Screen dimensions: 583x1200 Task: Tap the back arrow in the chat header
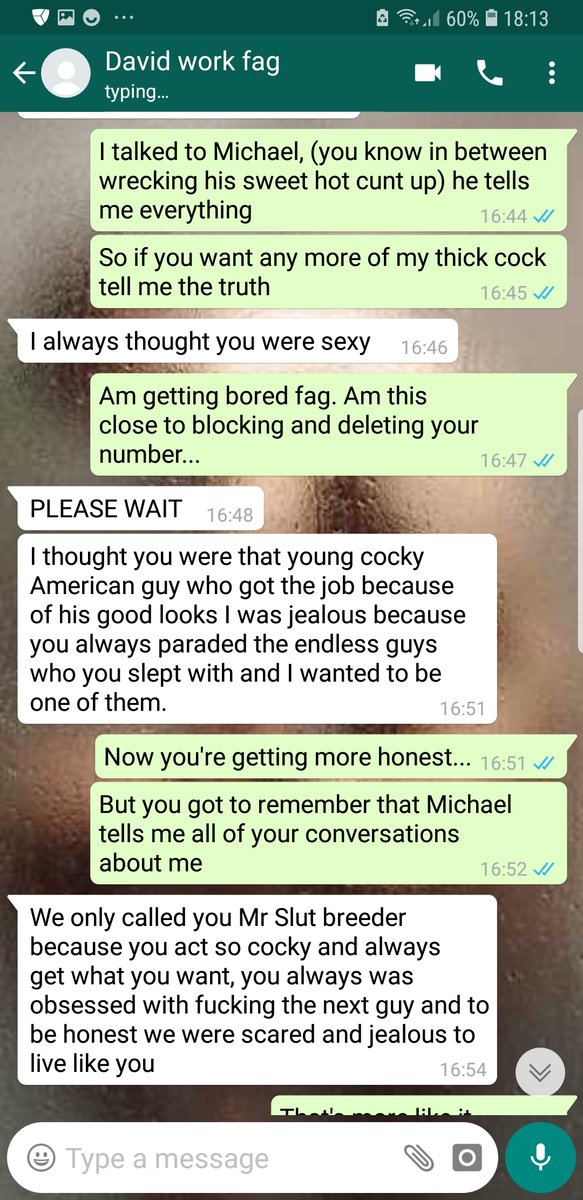(24, 73)
